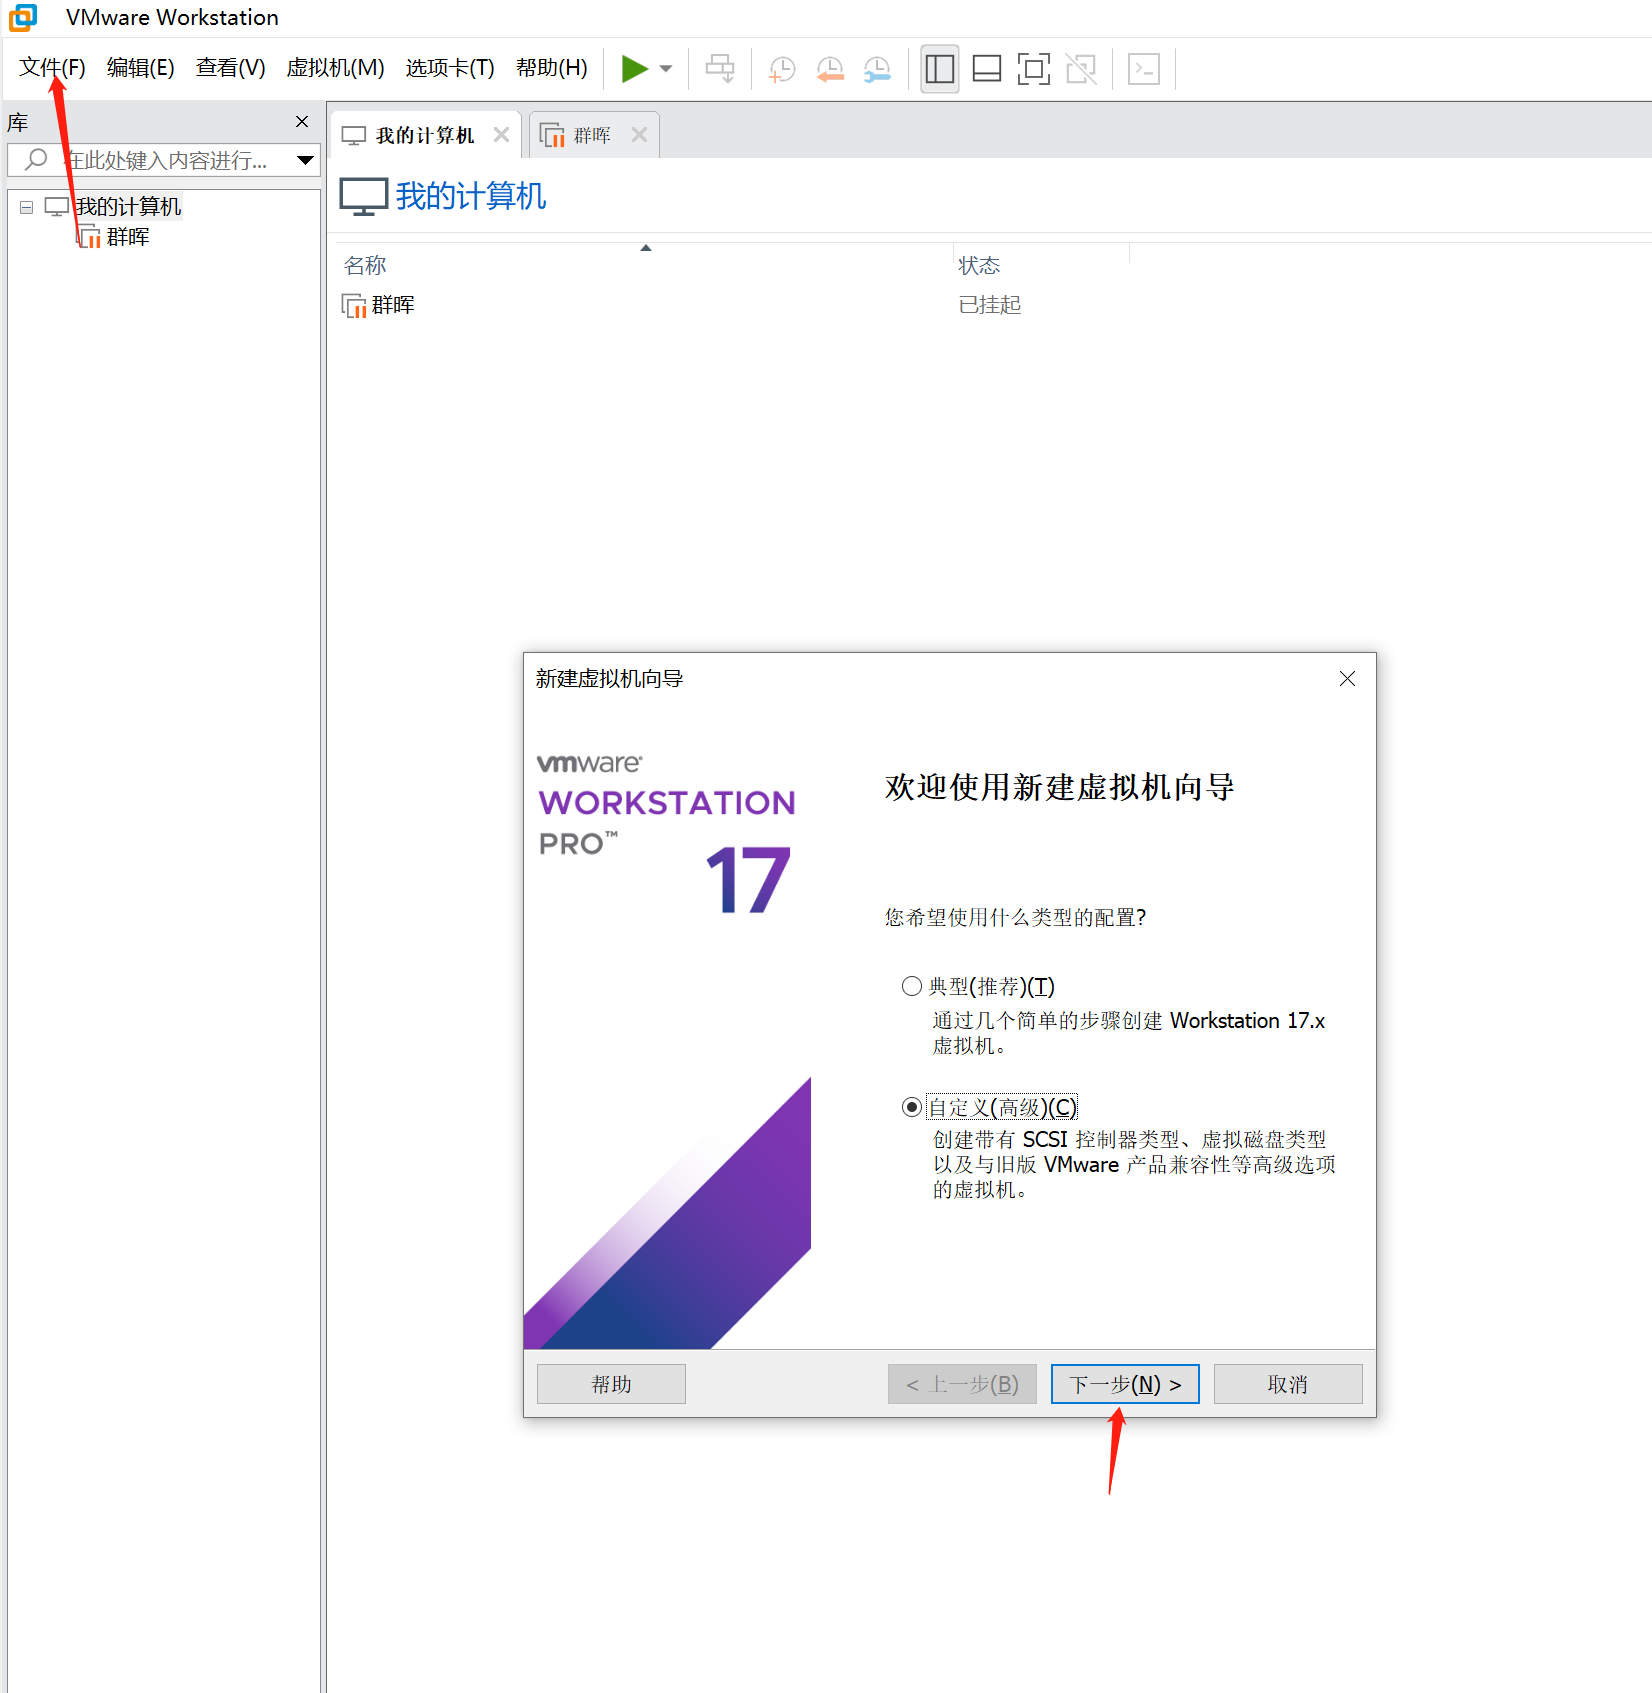Click the 群晖 tab VM icon
Viewport: 1652px width, 1693px height.
[x=552, y=135]
